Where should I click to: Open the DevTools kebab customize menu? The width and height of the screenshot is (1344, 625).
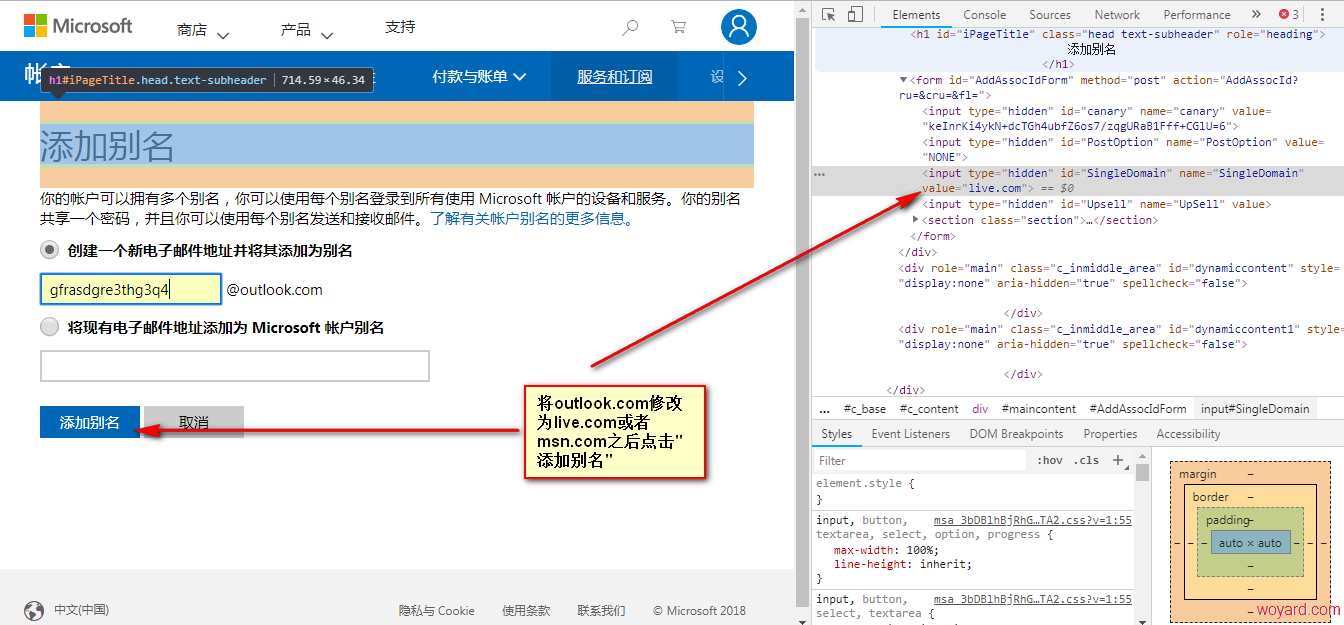[x=1322, y=14]
